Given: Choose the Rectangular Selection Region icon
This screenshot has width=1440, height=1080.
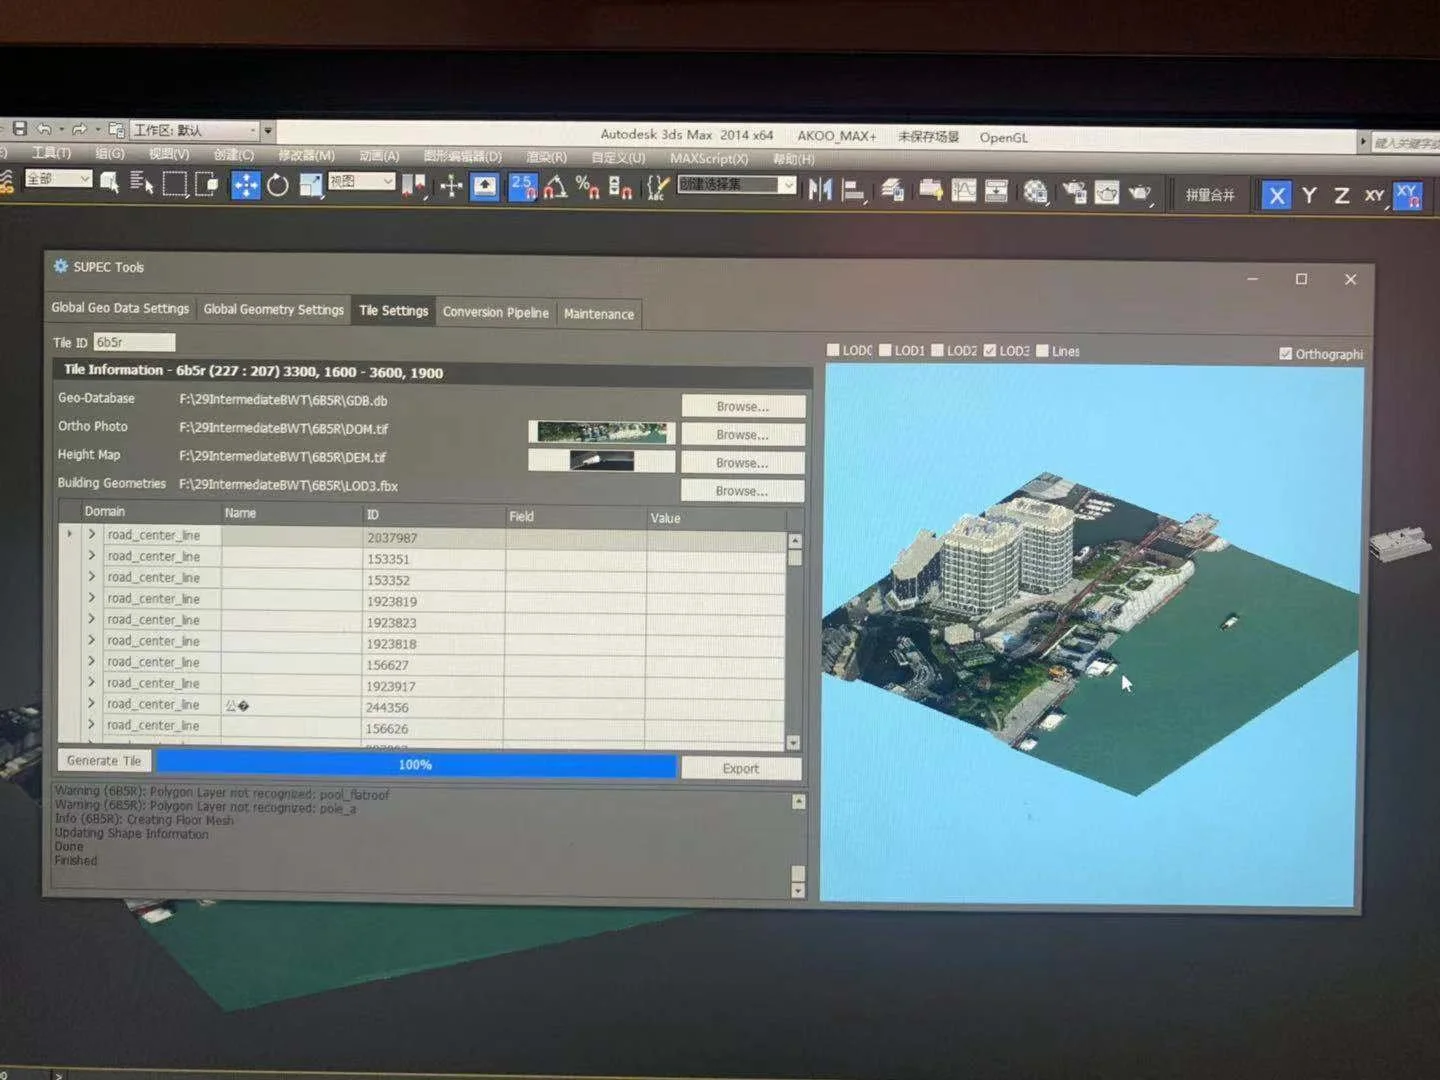Looking at the screenshot, I should point(175,184).
